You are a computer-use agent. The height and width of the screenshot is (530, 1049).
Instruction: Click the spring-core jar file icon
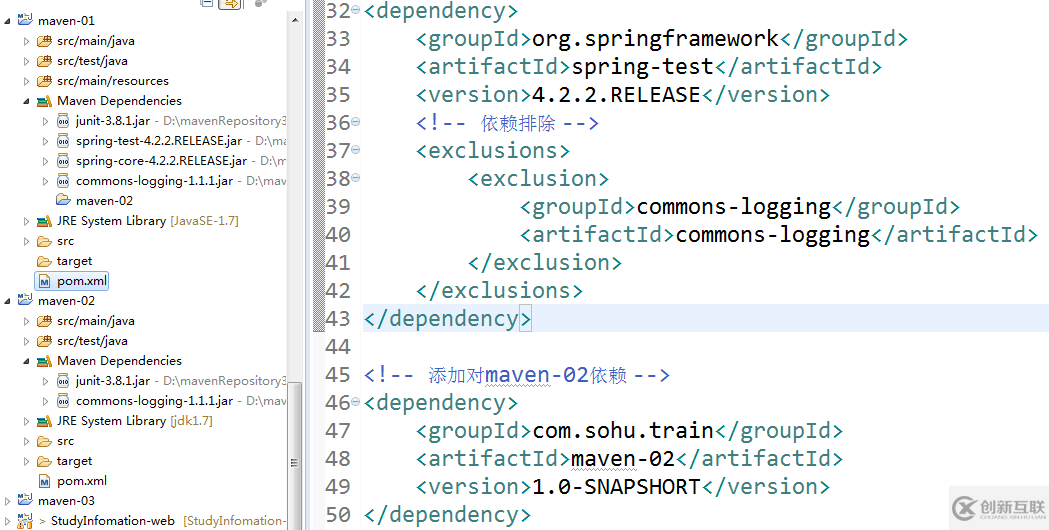click(x=63, y=161)
